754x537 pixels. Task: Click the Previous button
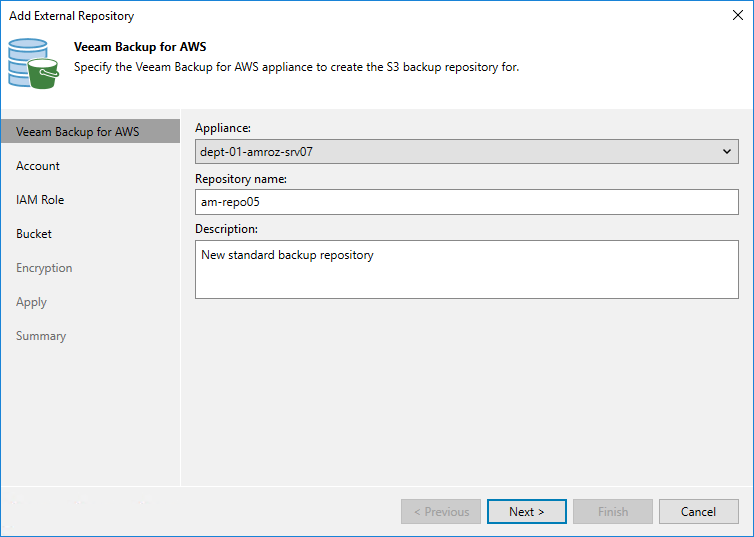pyautogui.click(x=441, y=512)
